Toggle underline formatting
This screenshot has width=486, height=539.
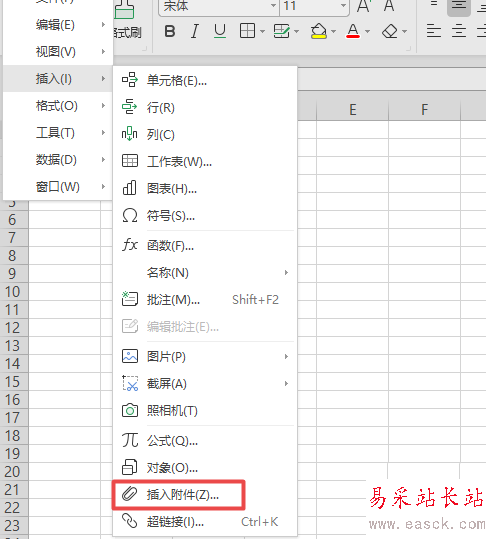[x=220, y=31]
